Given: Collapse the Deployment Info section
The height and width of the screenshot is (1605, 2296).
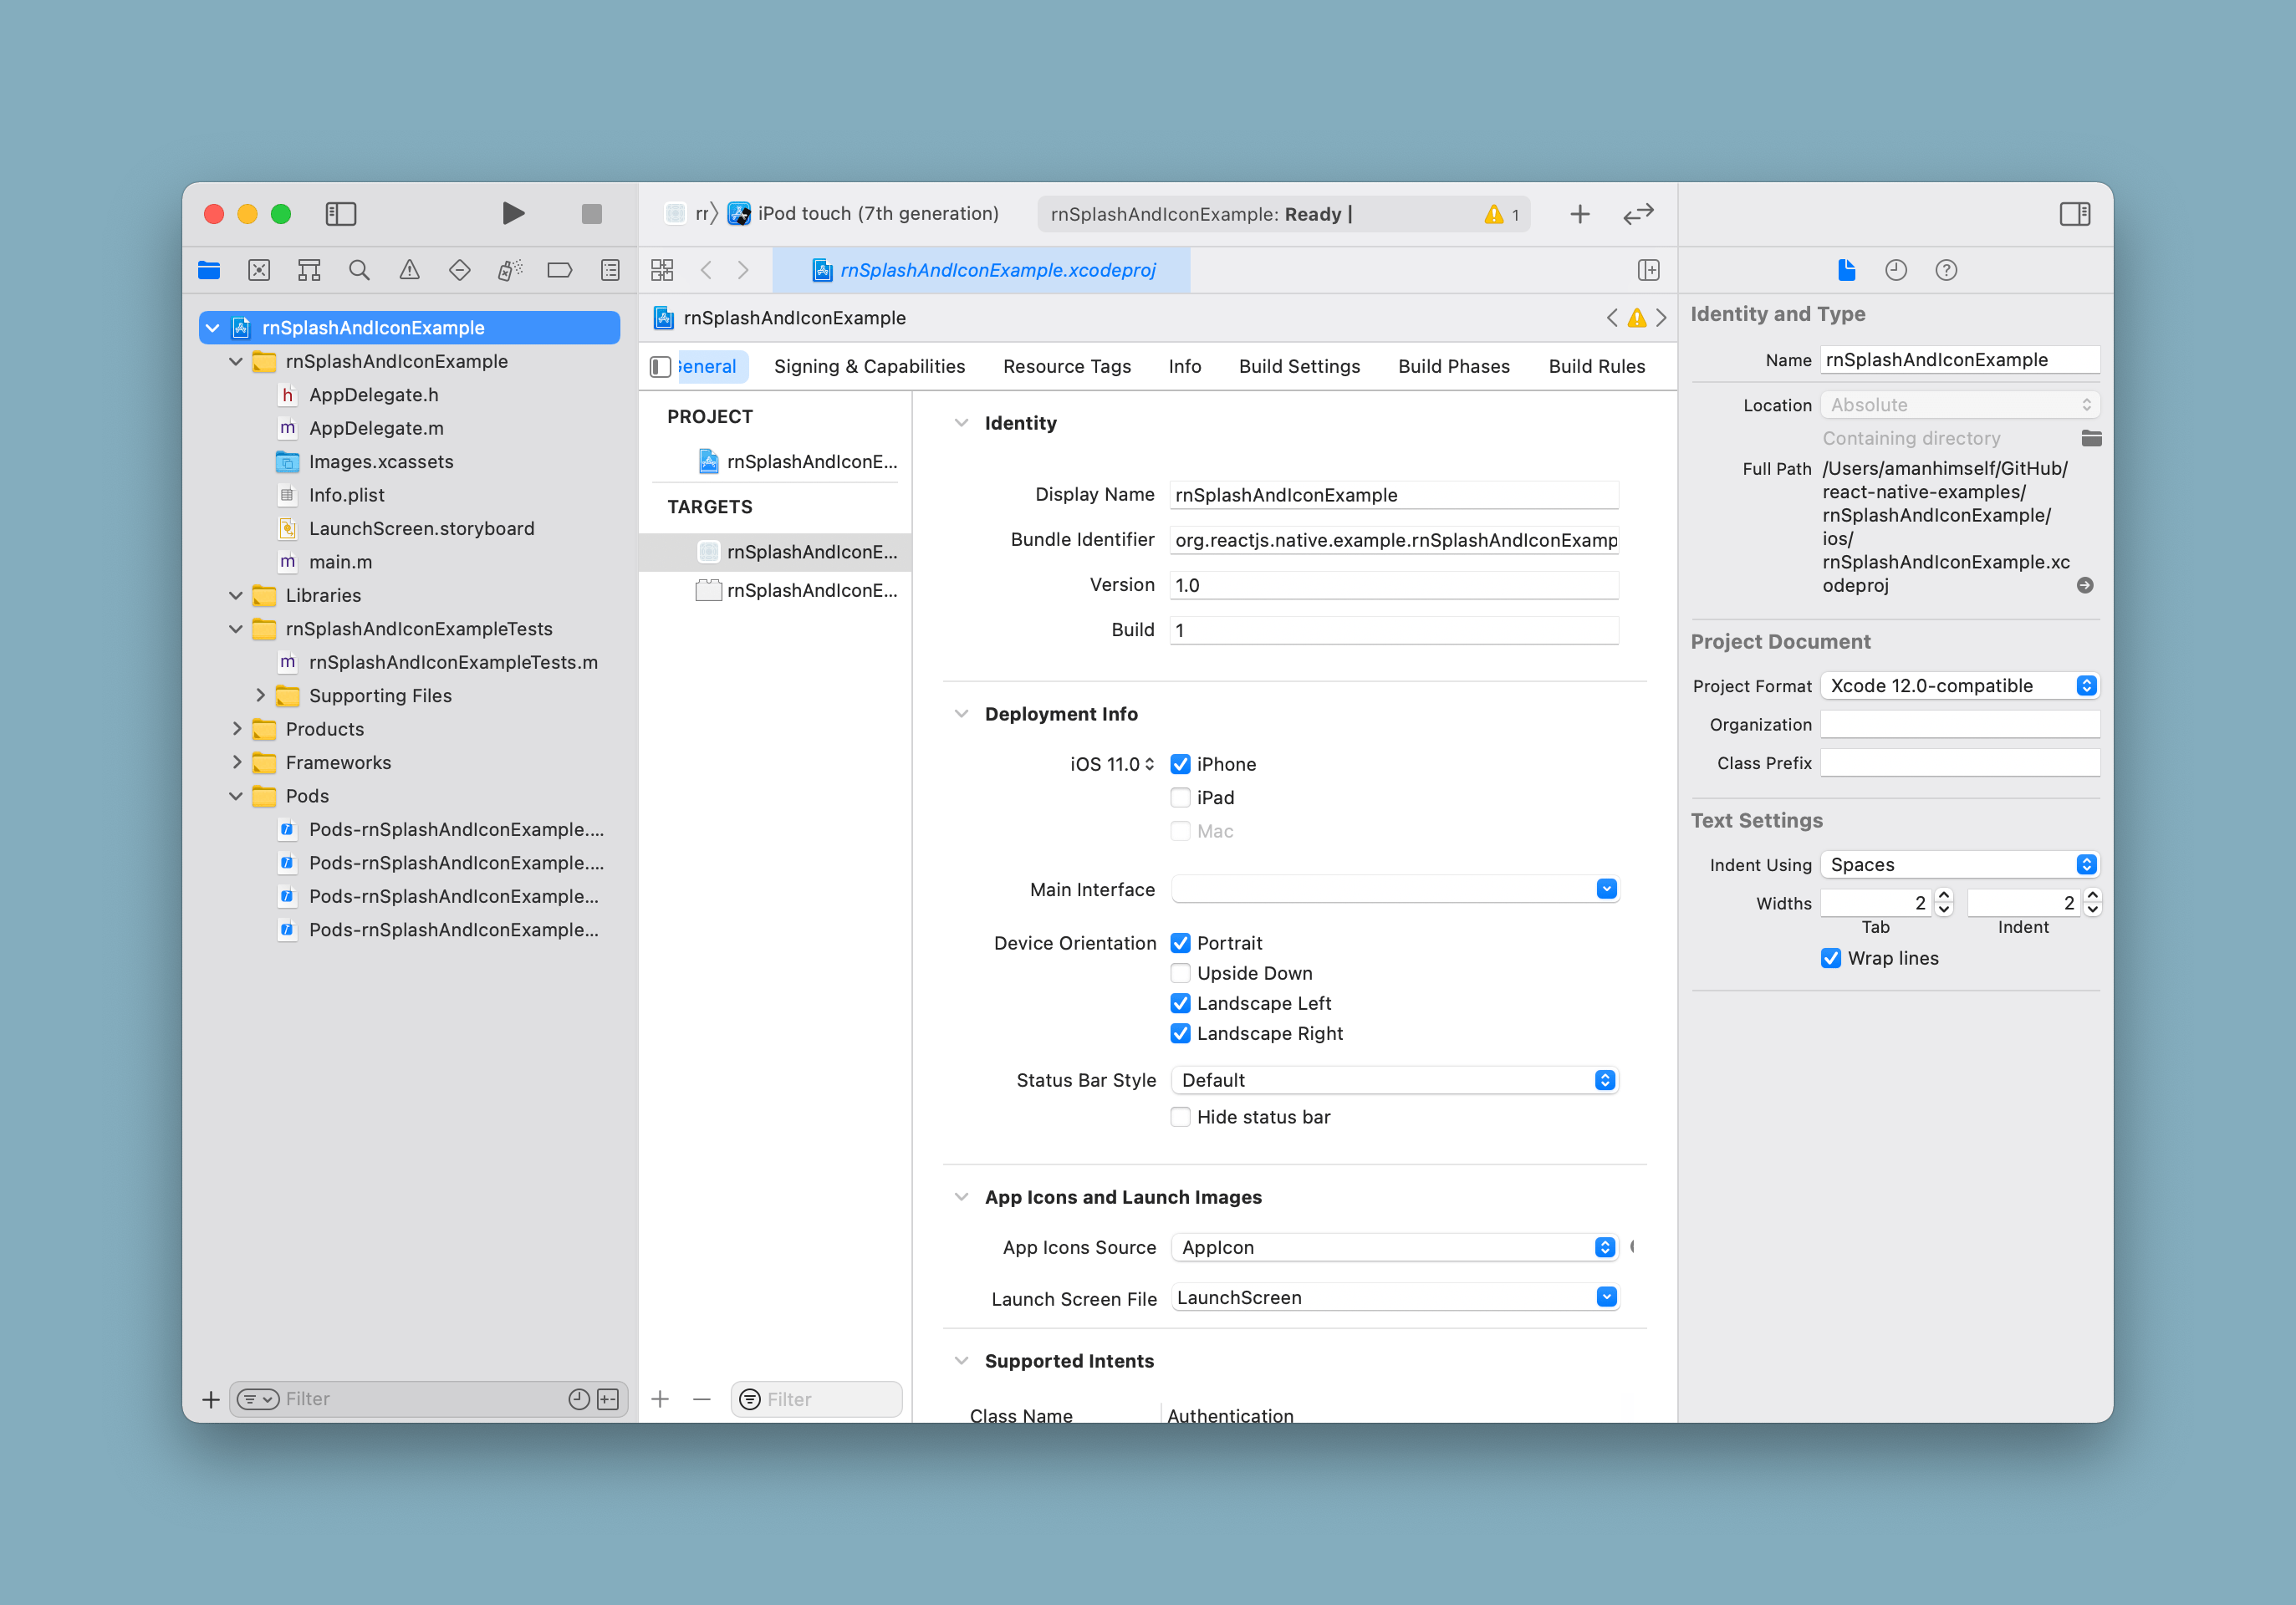Looking at the screenshot, I should point(961,714).
